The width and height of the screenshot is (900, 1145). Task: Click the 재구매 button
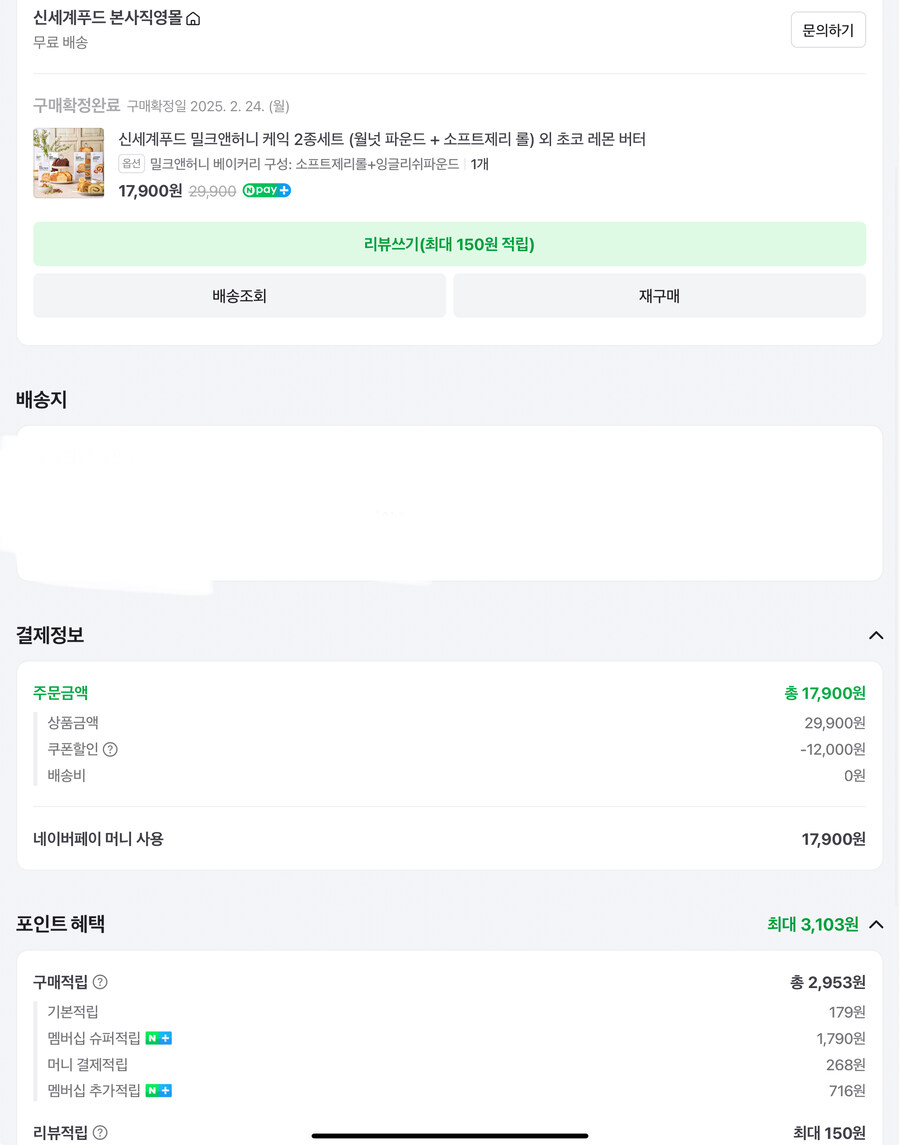pyautogui.click(x=660, y=295)
